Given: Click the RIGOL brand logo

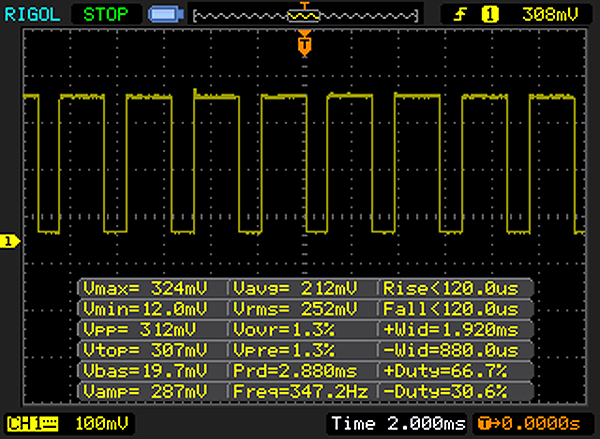Looking at the screenshot, I should pyautogui.click(x=32, y=15).
